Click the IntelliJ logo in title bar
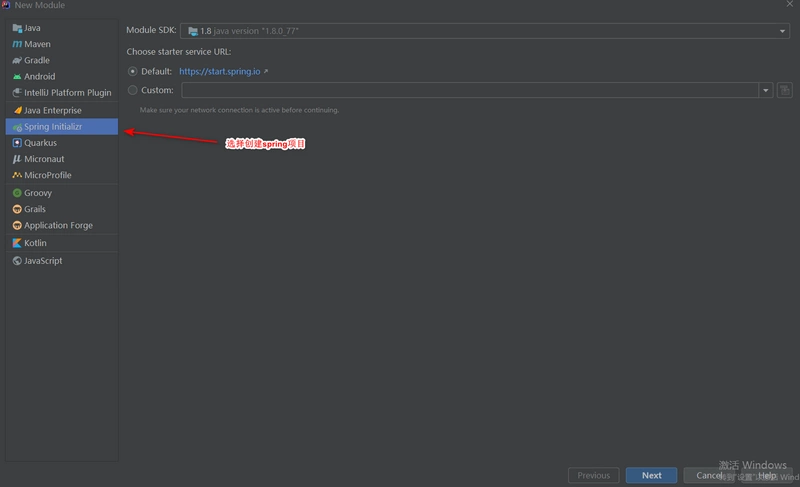Image resolution: width=800 pixels, height=487 pixels. 6,5
